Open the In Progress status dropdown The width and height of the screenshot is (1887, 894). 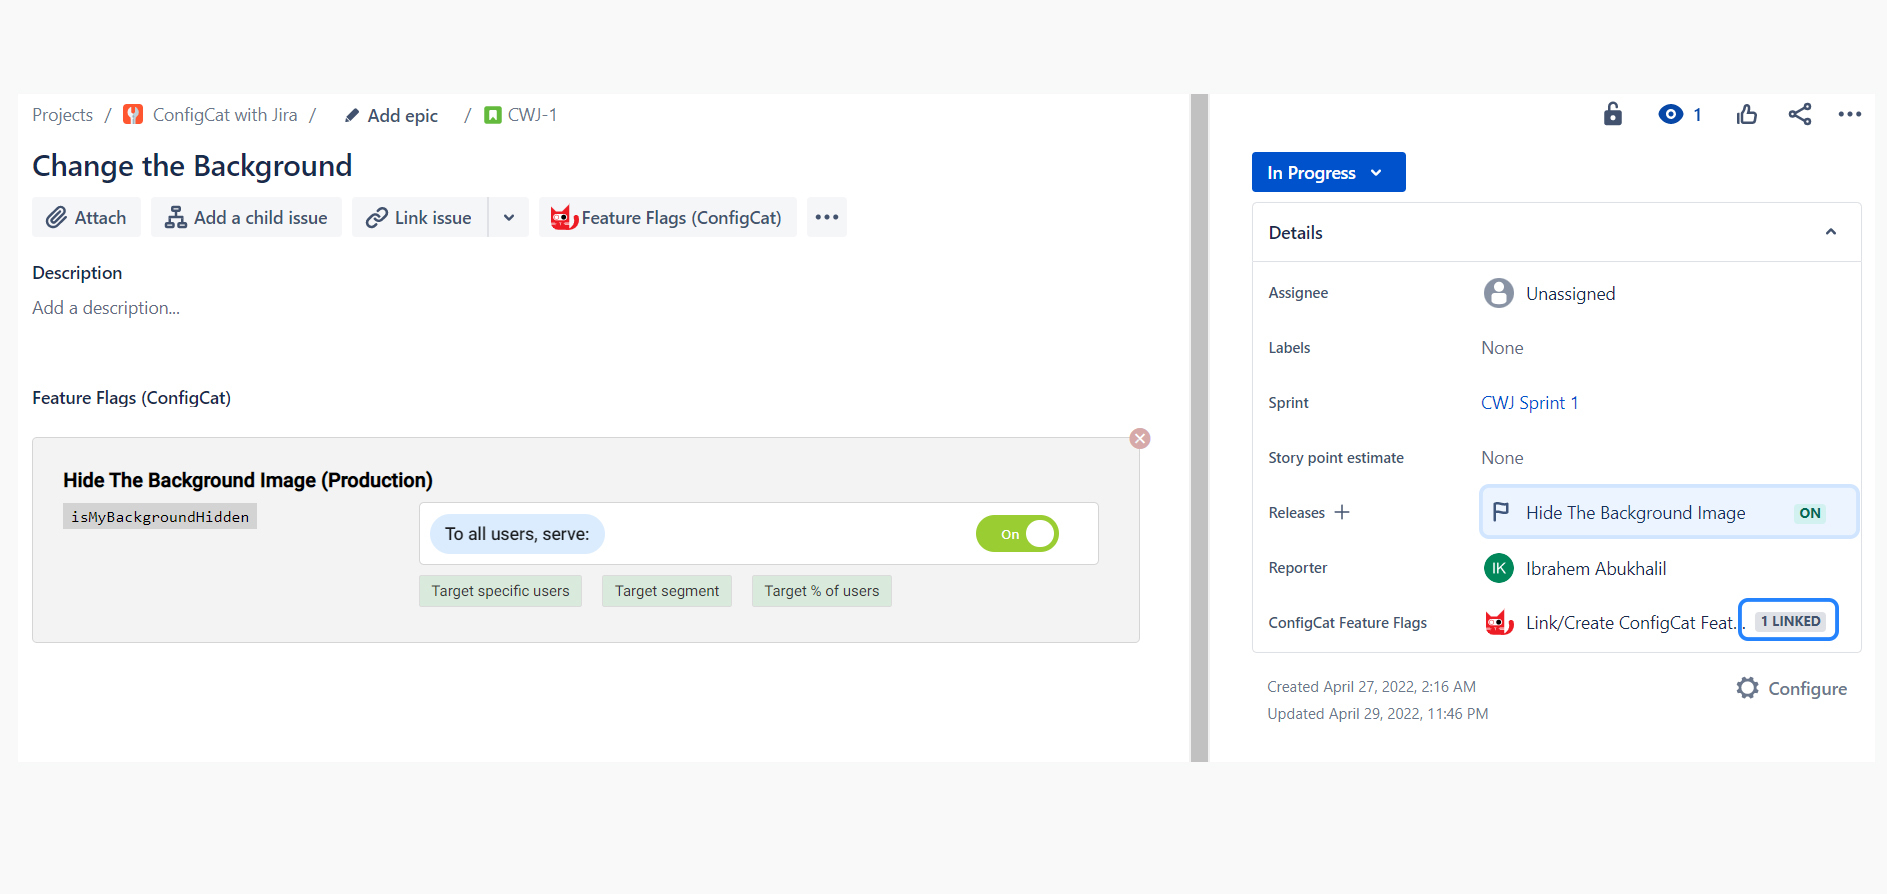[1328, 172]
